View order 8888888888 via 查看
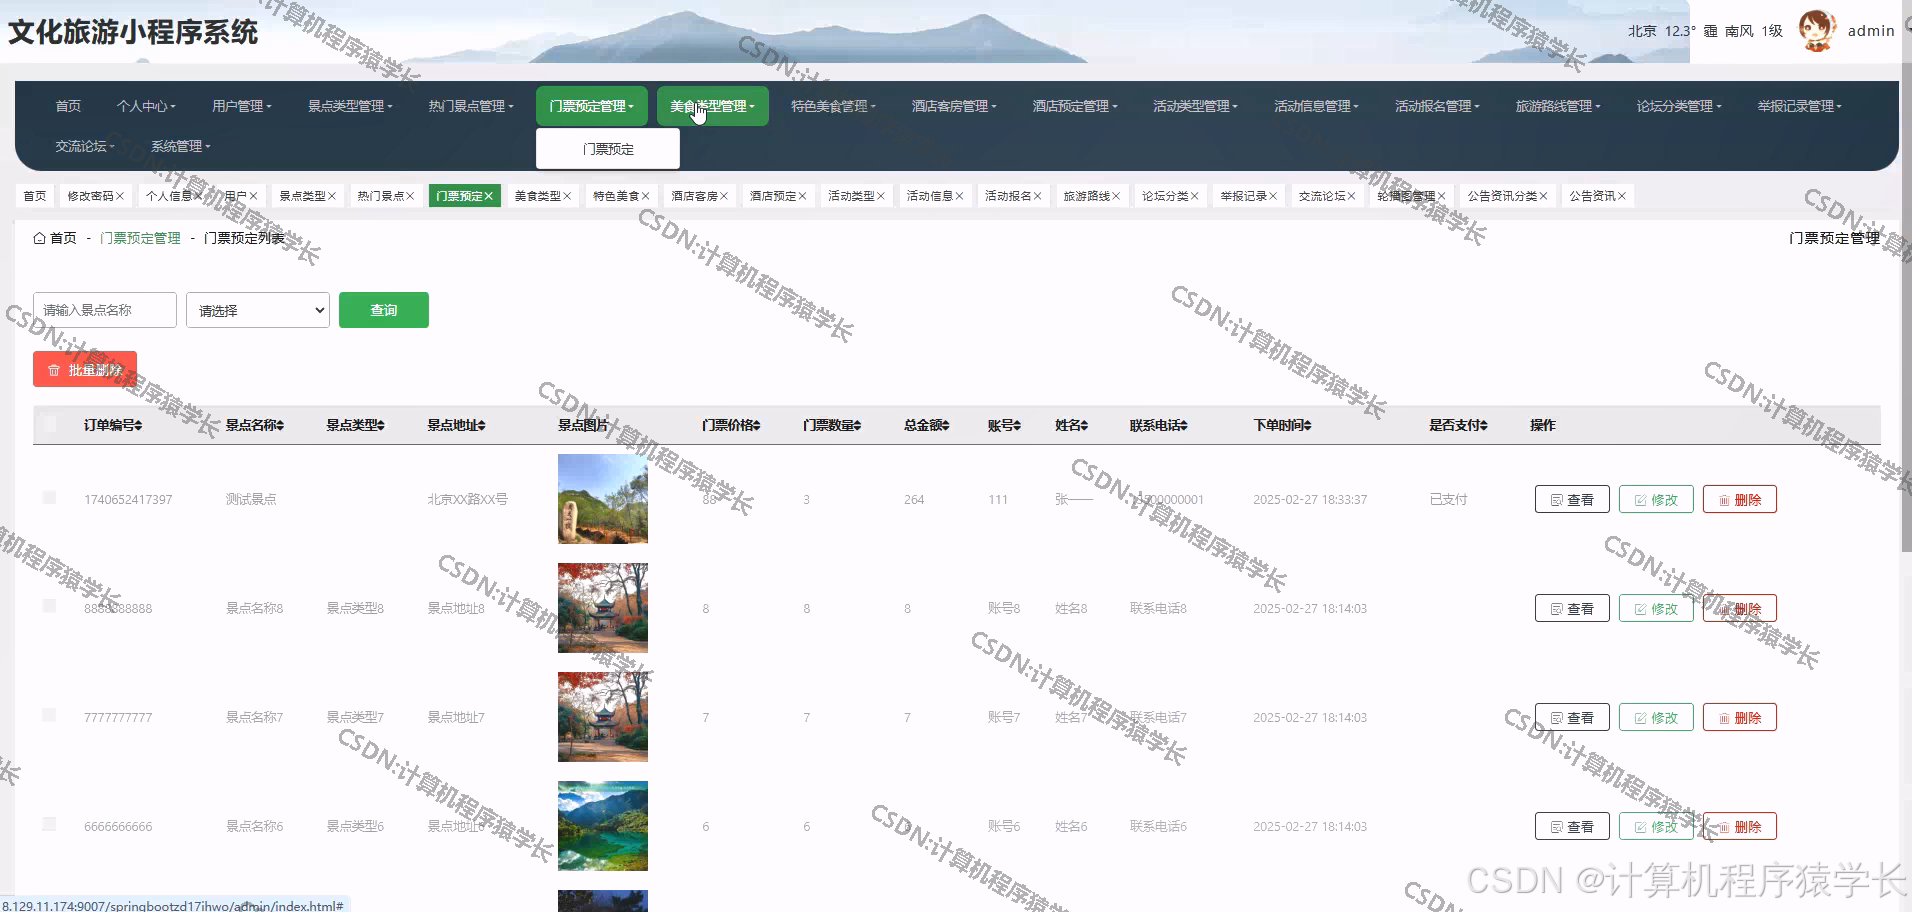1912x912 pixels. (1572, 608)
